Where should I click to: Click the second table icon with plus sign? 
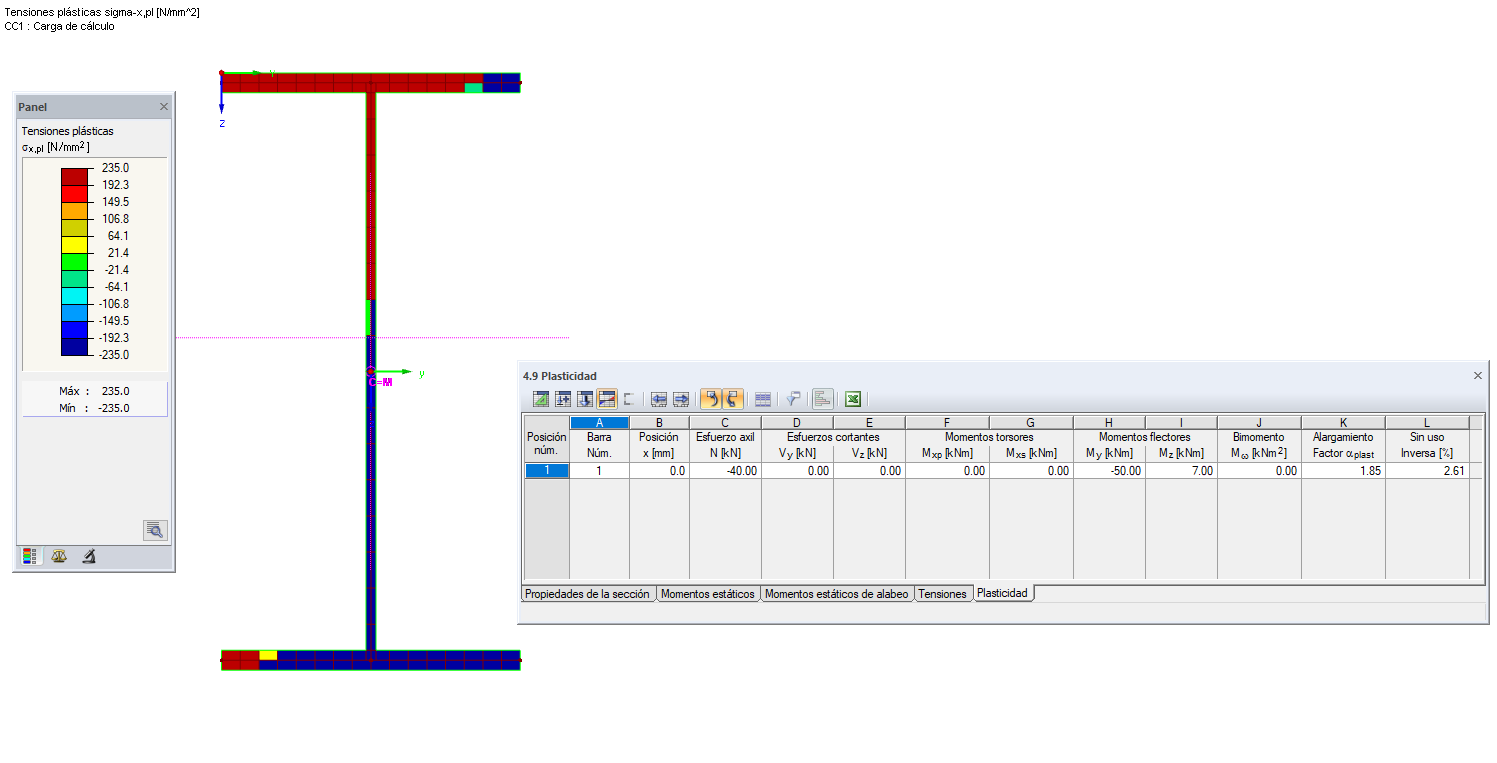(563, 399)
